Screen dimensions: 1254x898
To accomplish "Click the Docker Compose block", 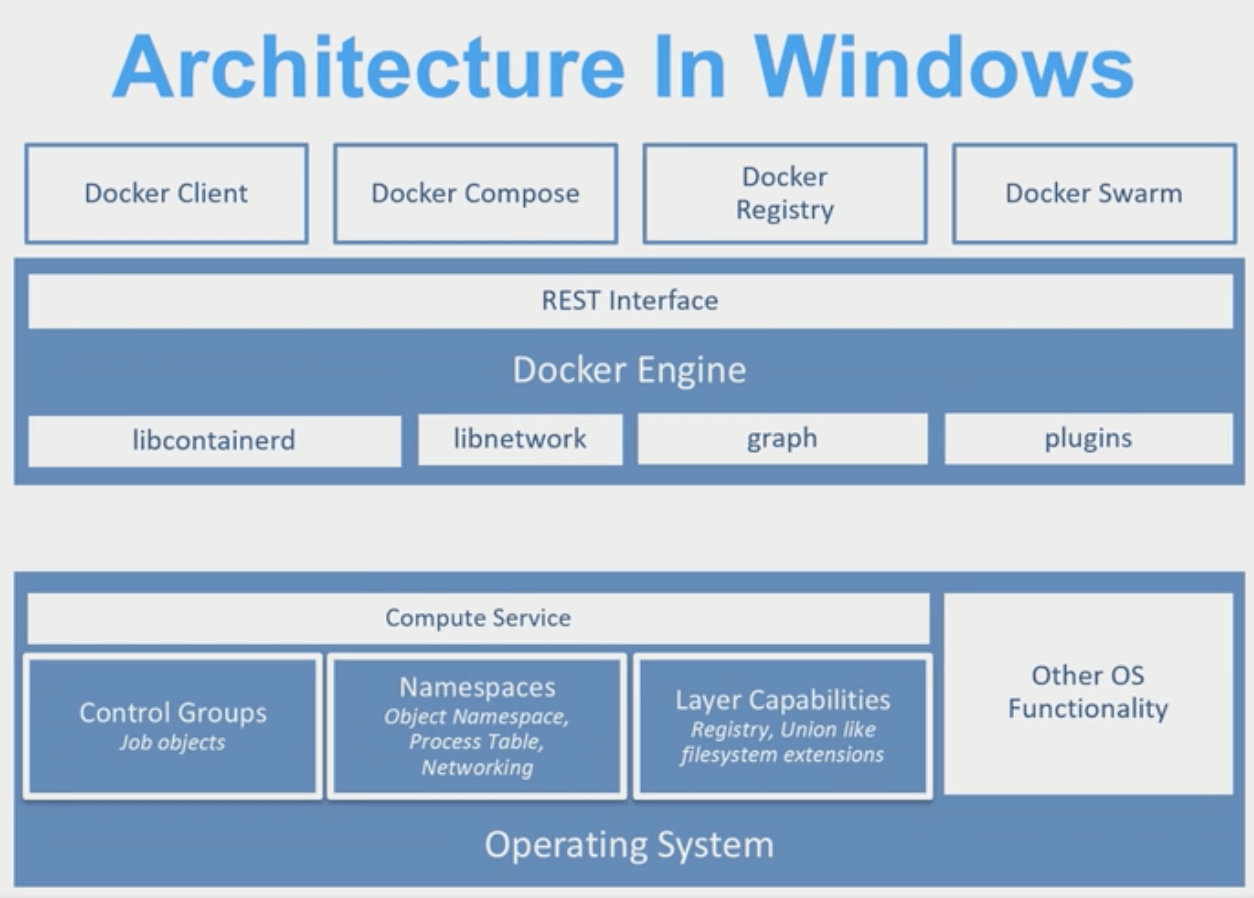I will (475, 194).
